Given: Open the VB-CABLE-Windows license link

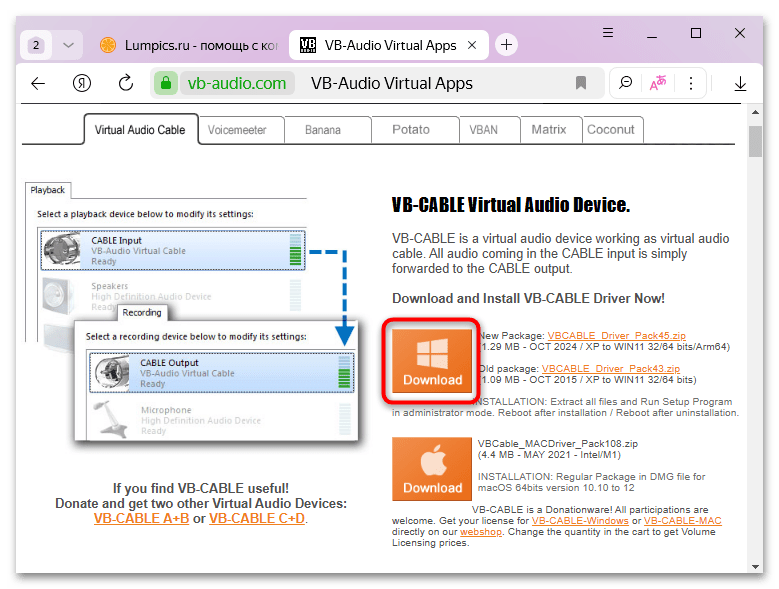Looking at the screenshot, I should click(x=580, y=521).
